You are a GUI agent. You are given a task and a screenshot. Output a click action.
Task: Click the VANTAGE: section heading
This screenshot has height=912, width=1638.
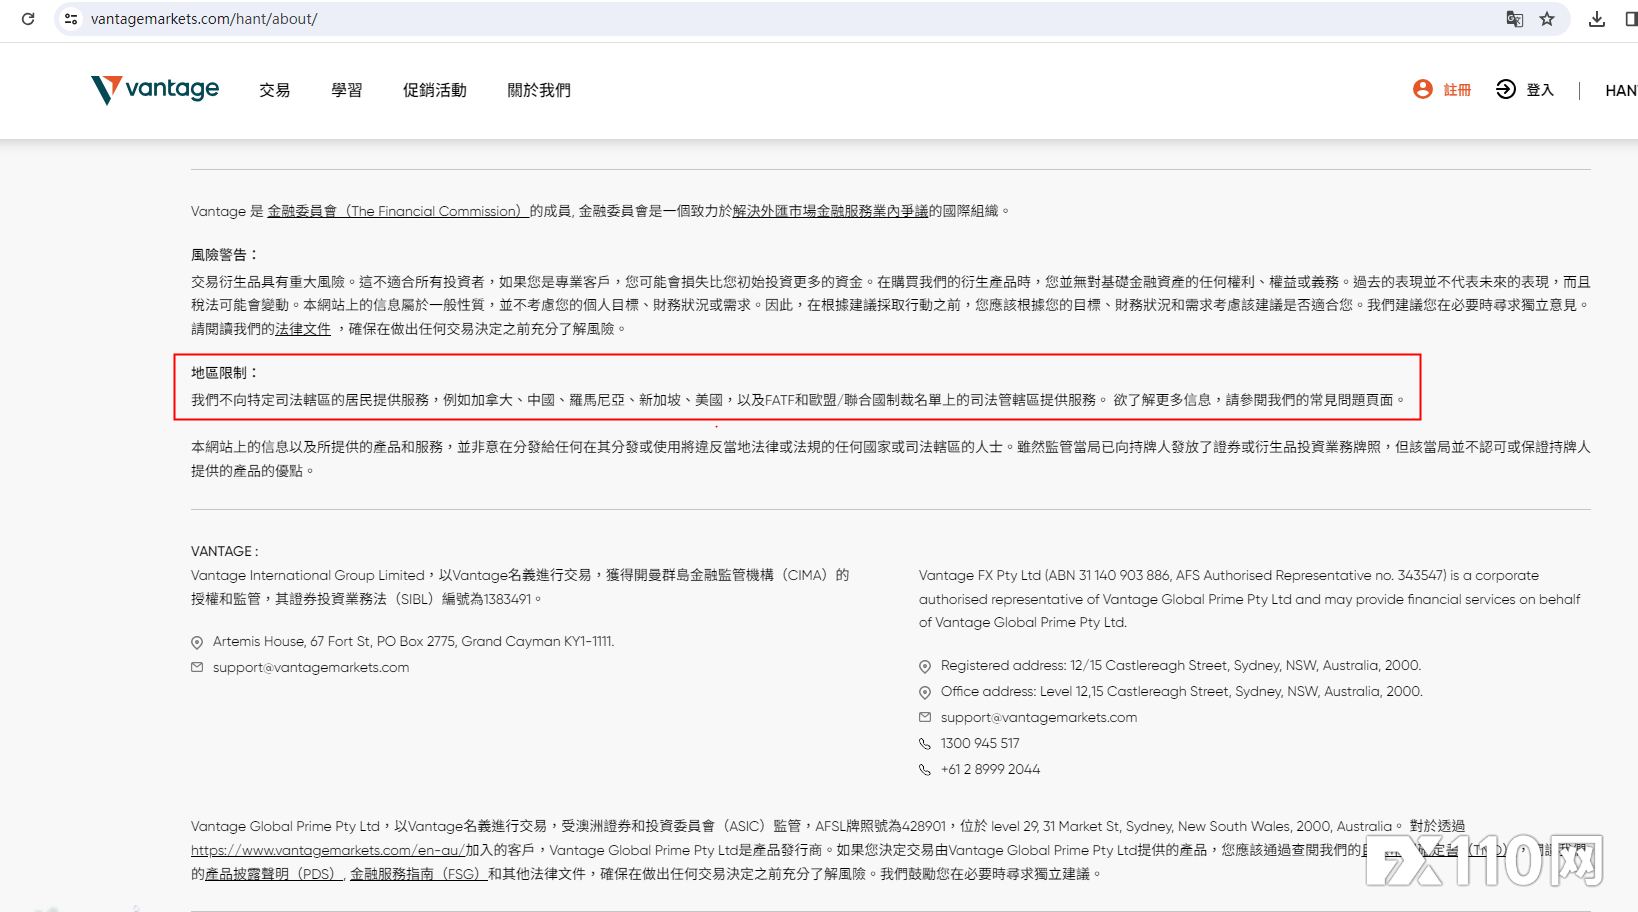[224, 552]
